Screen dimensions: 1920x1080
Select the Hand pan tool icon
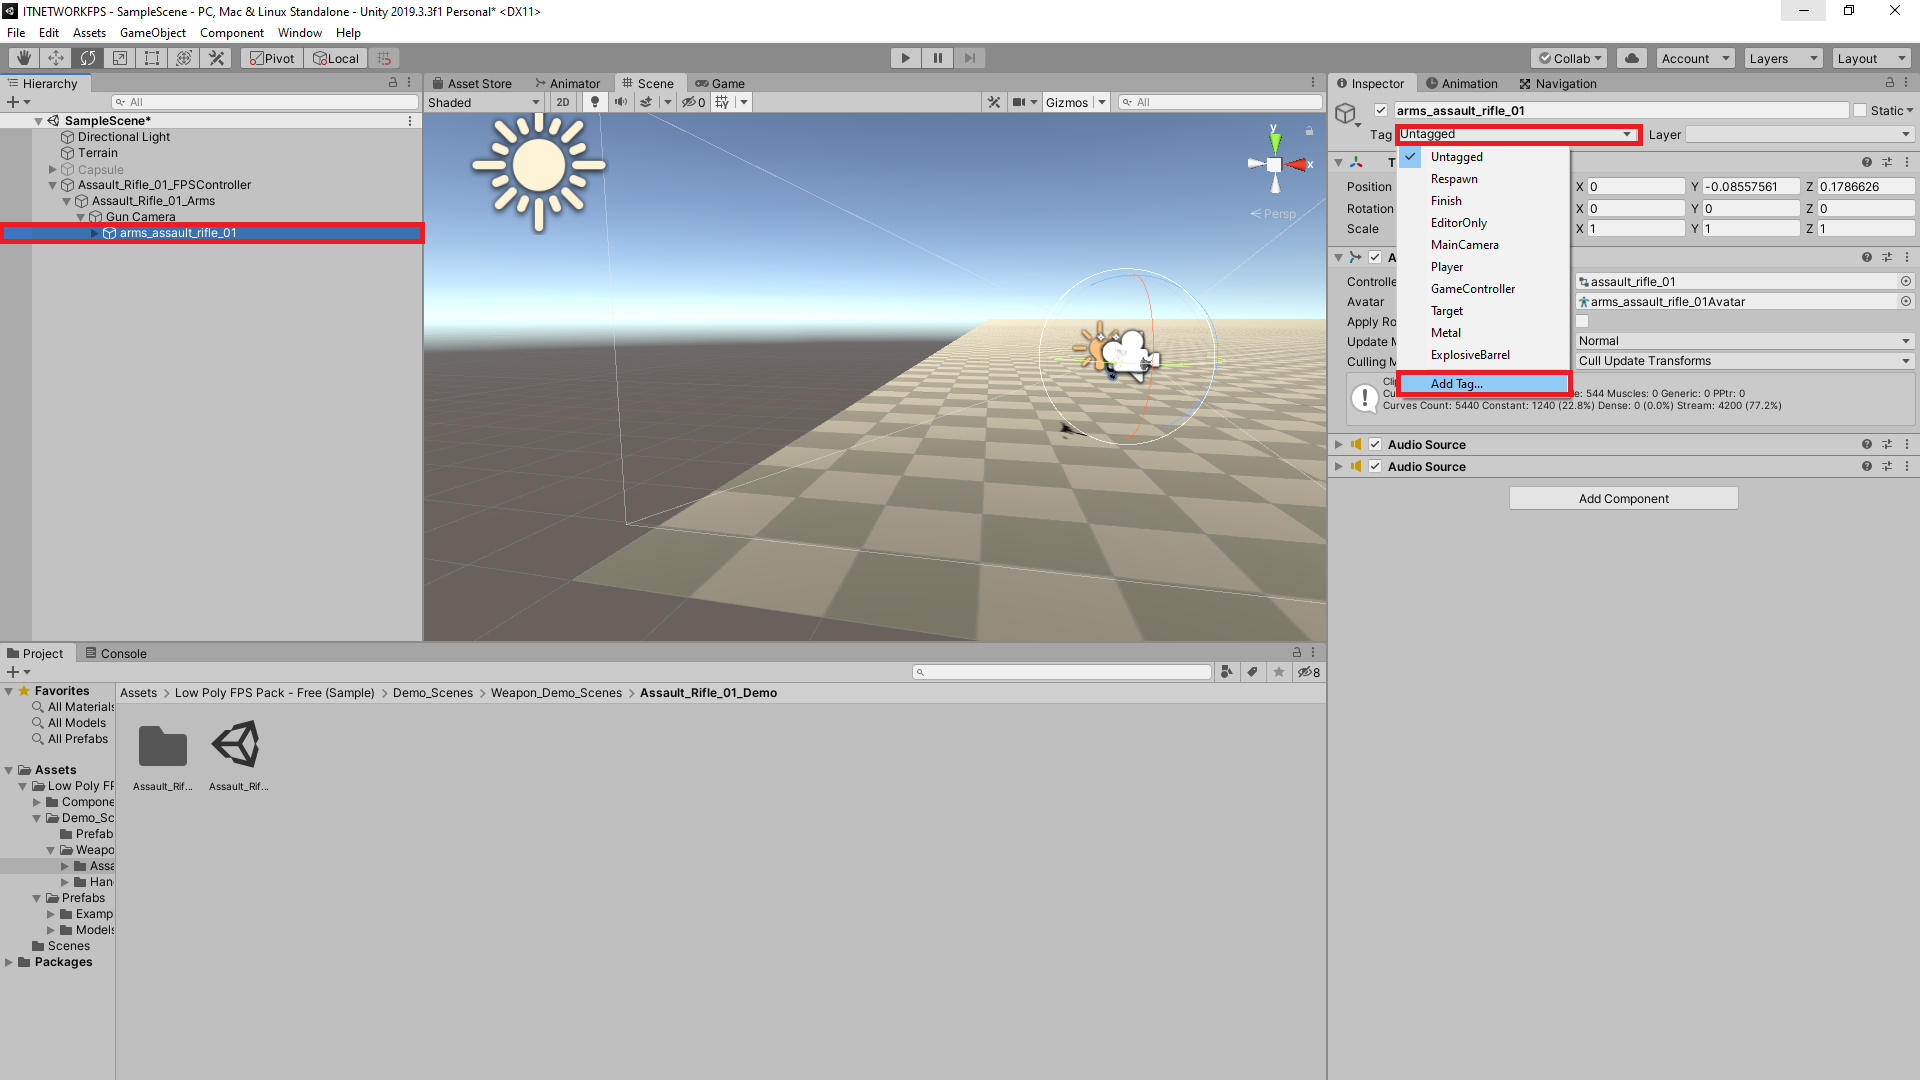tap(22, 57)
